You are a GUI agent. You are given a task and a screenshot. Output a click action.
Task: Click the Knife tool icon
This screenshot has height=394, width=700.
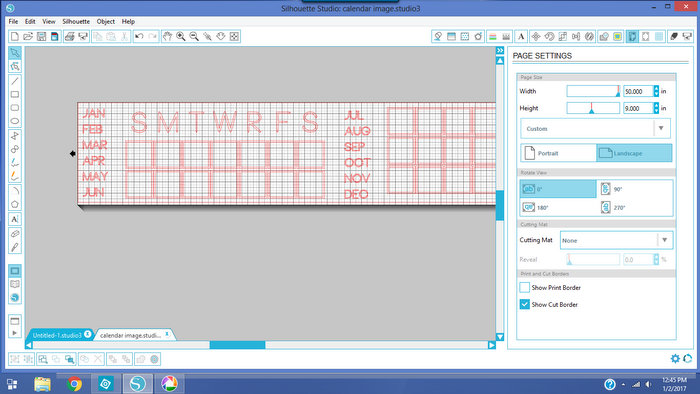15,247
